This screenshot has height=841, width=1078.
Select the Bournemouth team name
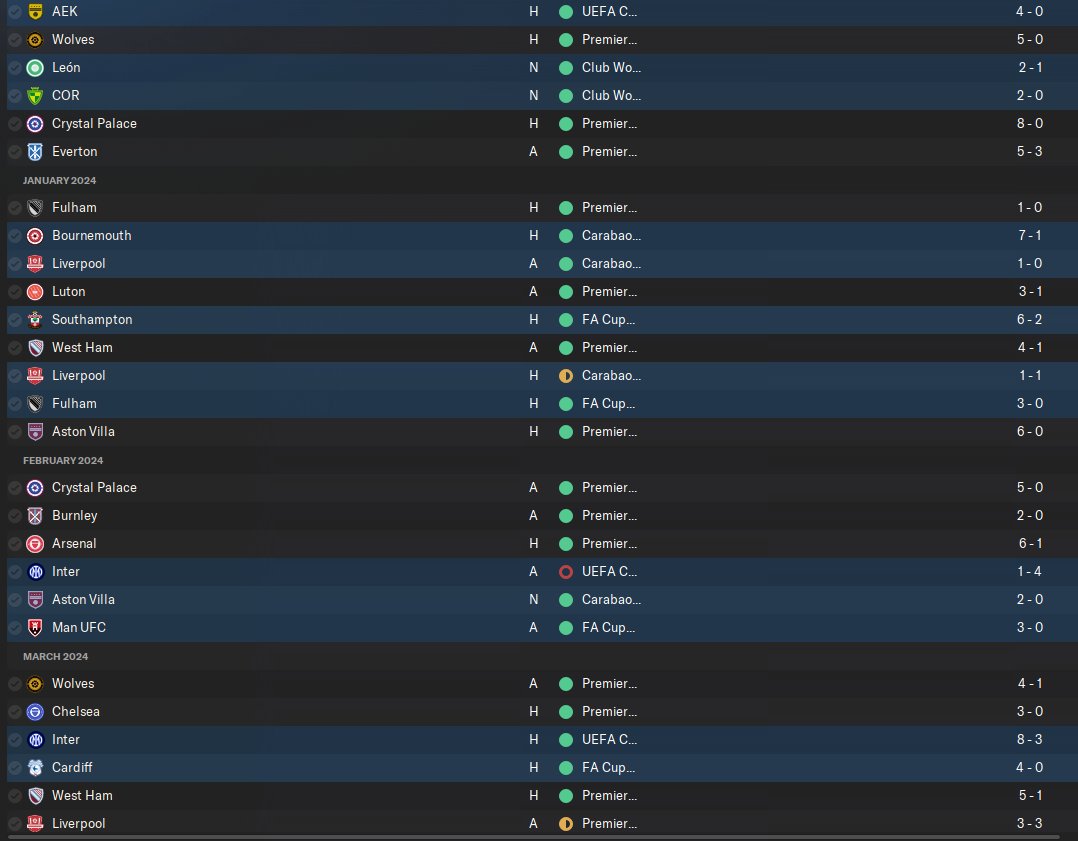pos(91,236)
